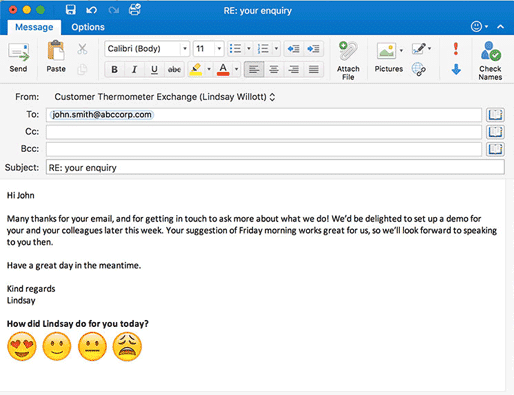Click 'Have a great day in the meantime.' line
The image size is (514, 395).
[74, 265]
